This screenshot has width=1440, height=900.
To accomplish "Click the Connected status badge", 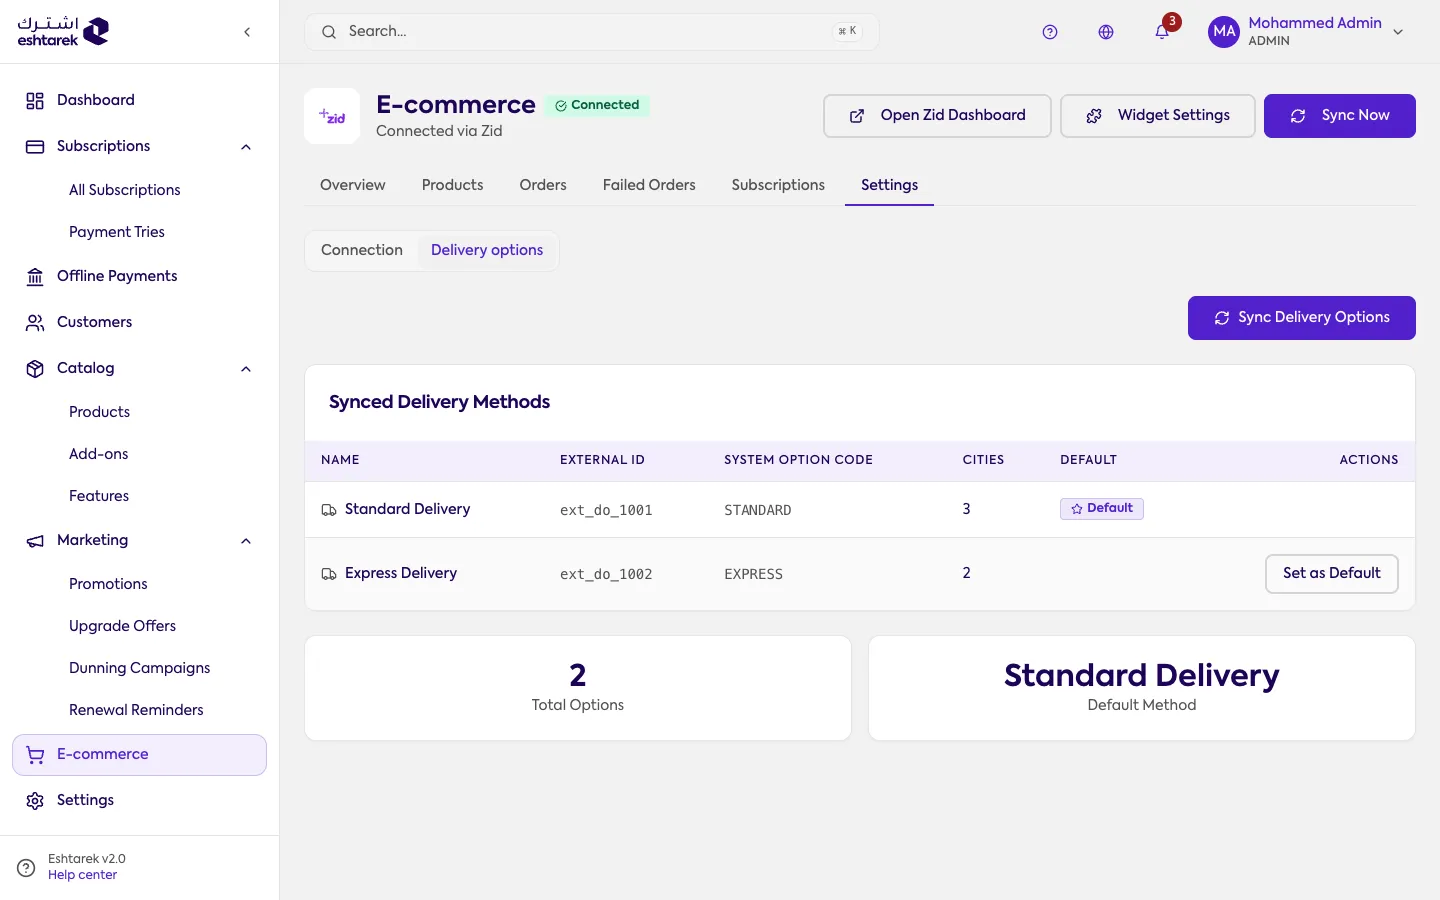I will (598, 105).
